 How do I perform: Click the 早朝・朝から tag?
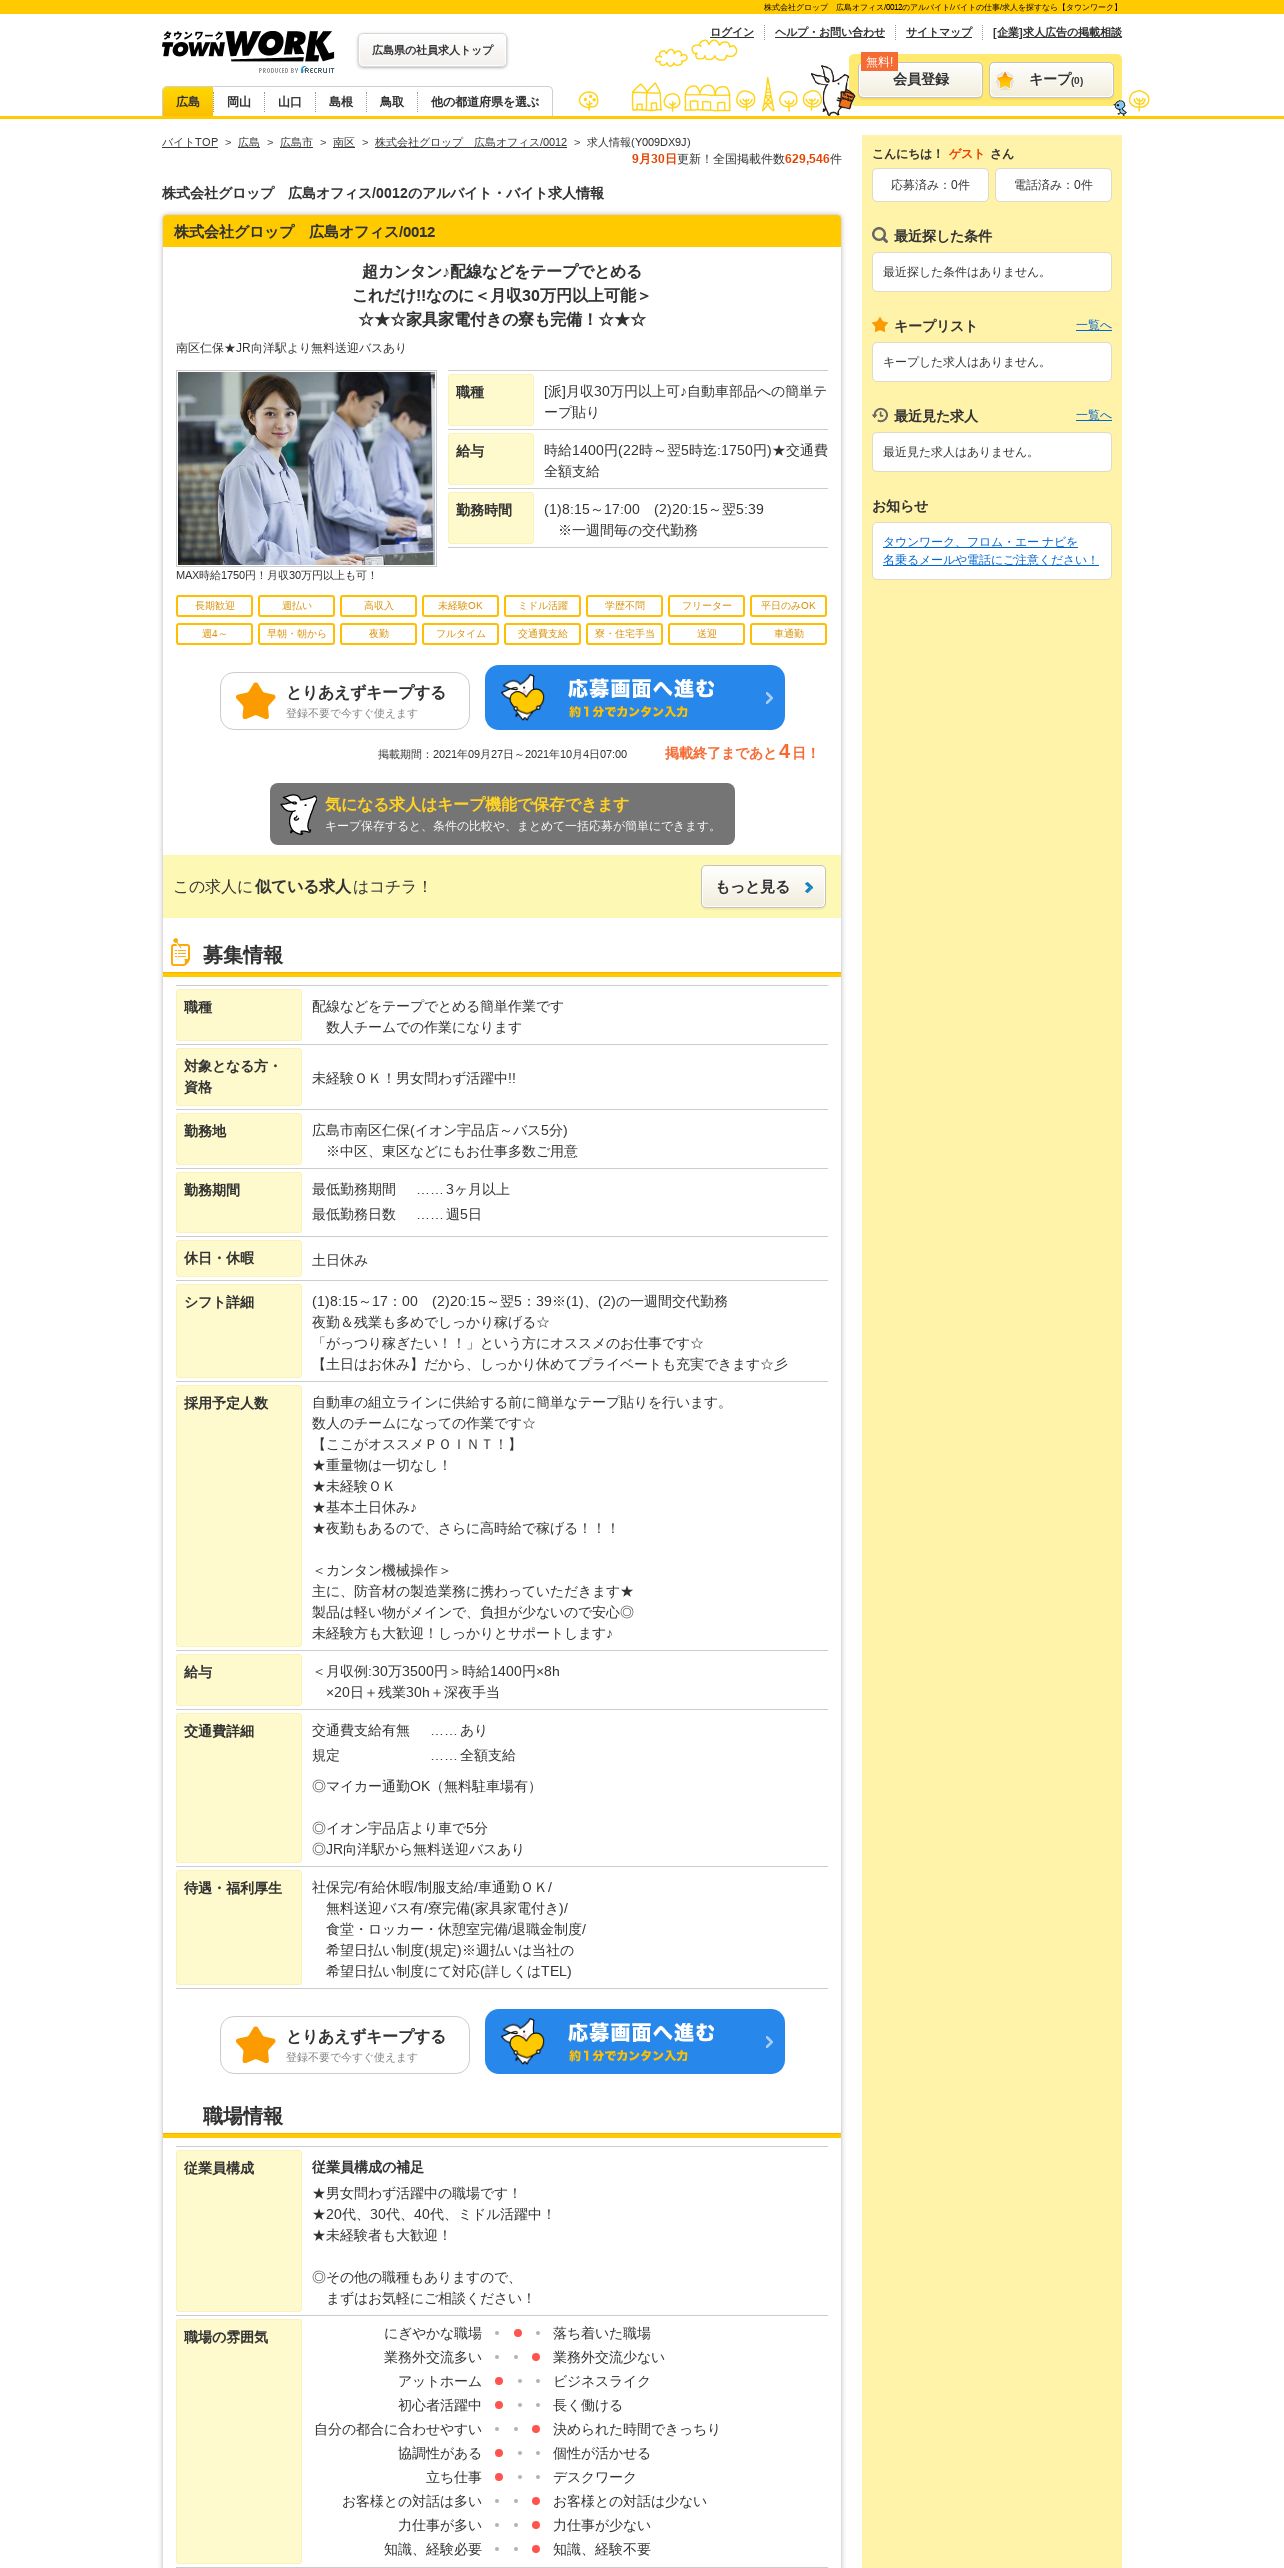click(x=297, y=634)
